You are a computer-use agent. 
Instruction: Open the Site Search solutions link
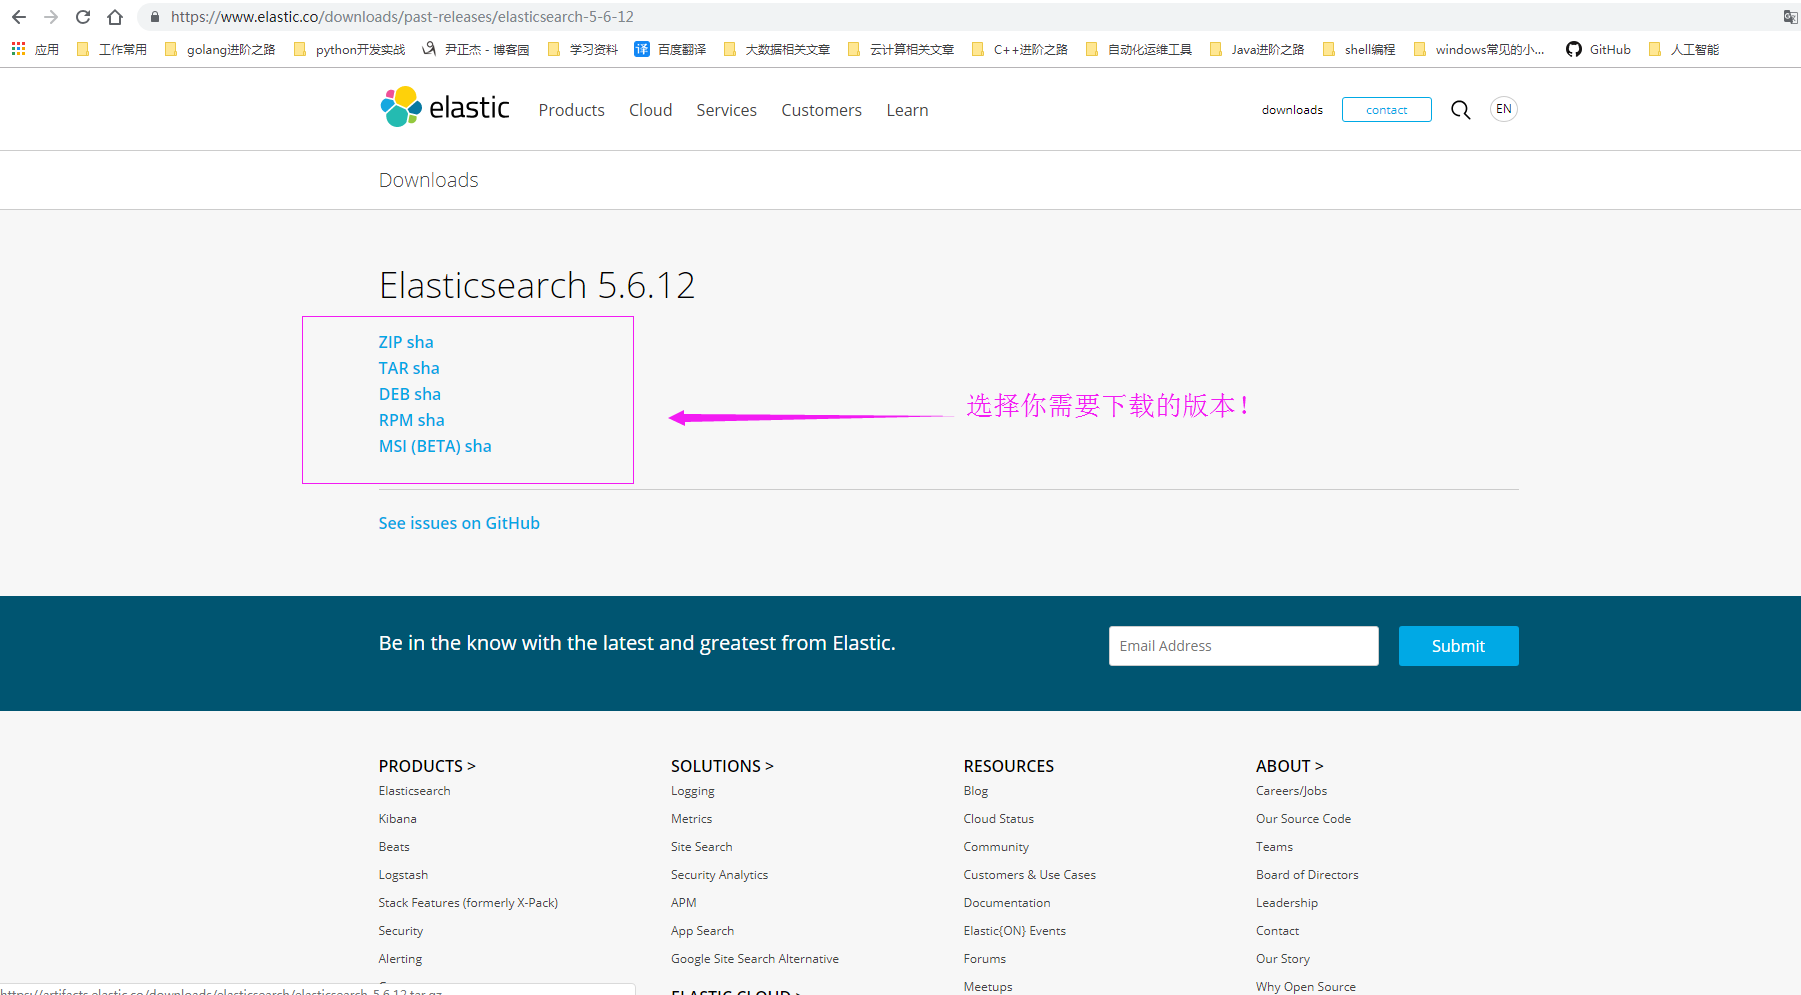tap(701, 847)
